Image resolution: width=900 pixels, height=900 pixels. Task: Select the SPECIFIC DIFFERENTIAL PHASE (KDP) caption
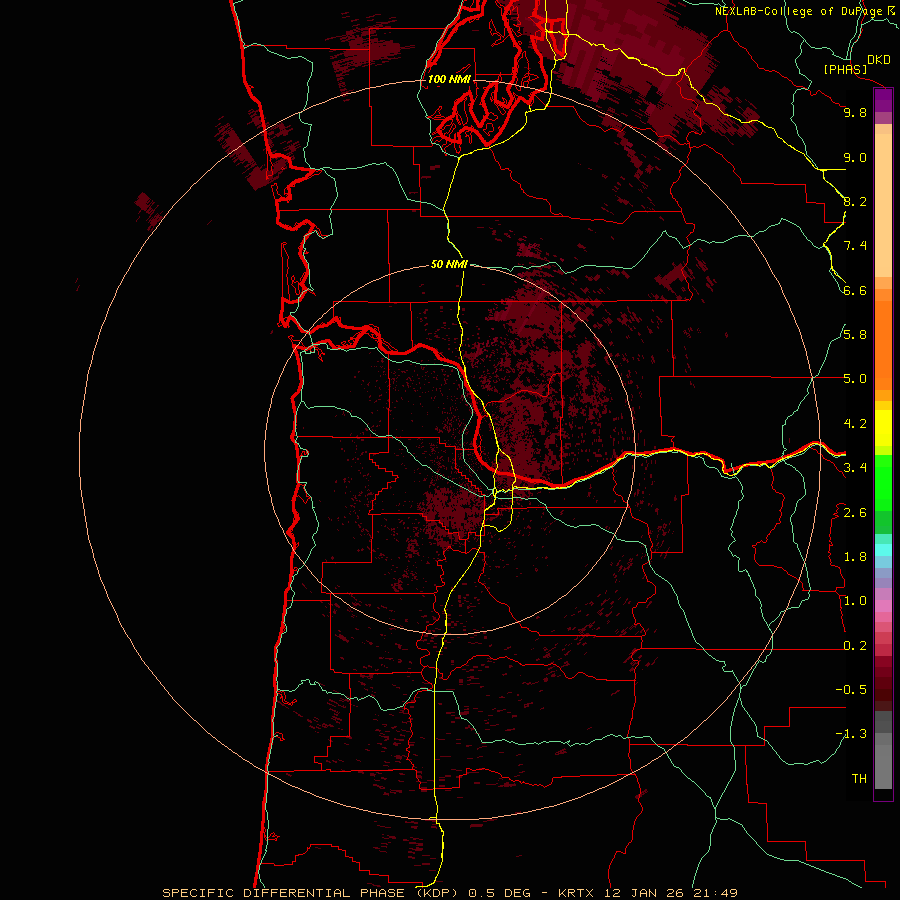tap(309, 893)
